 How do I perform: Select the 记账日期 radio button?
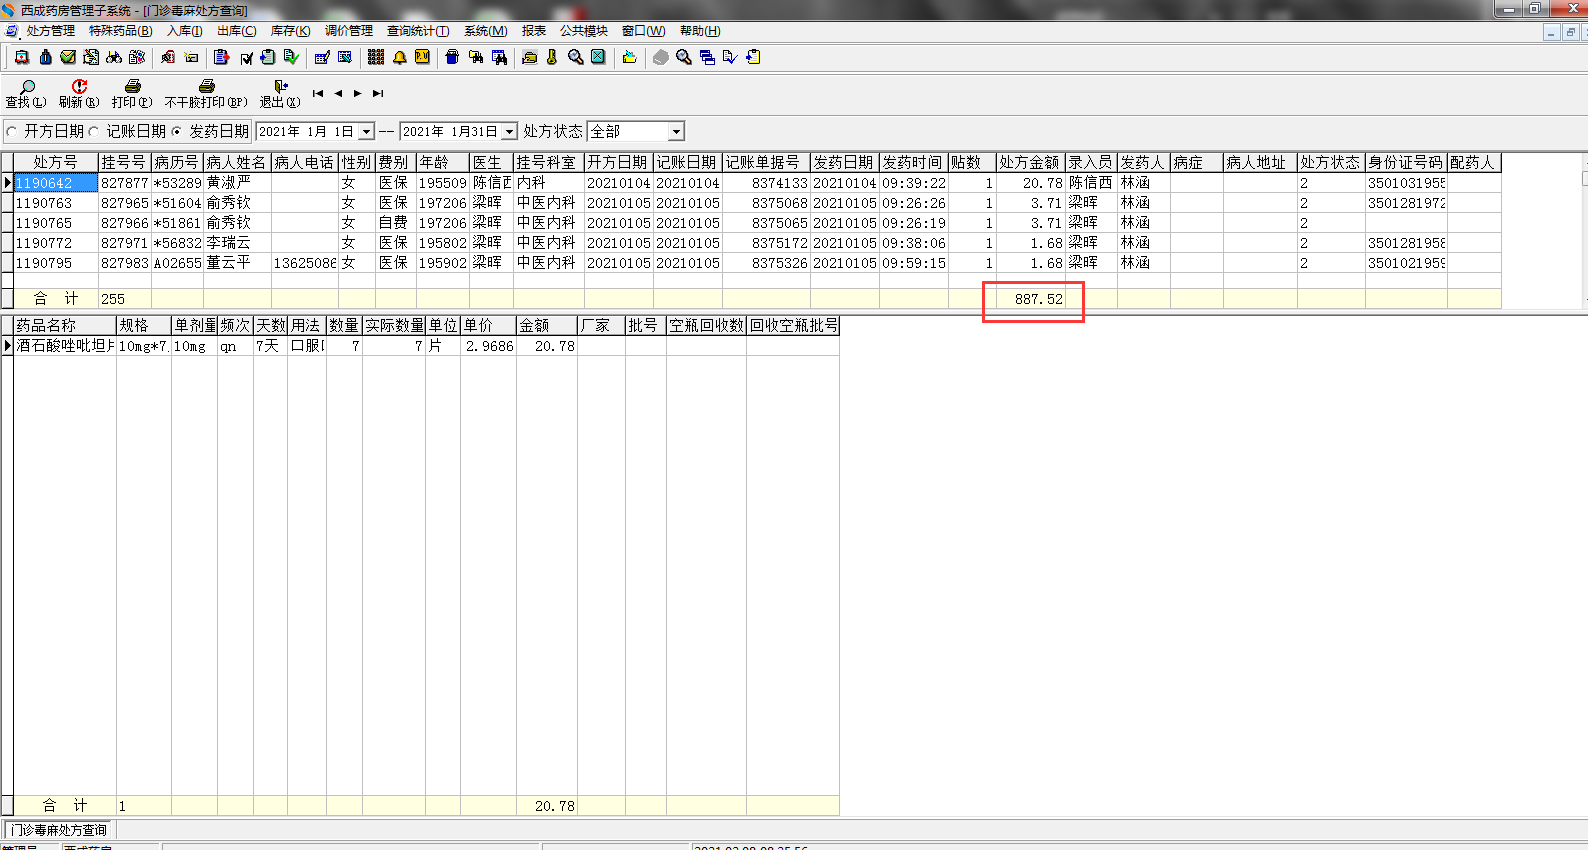(x=94, y=131)
